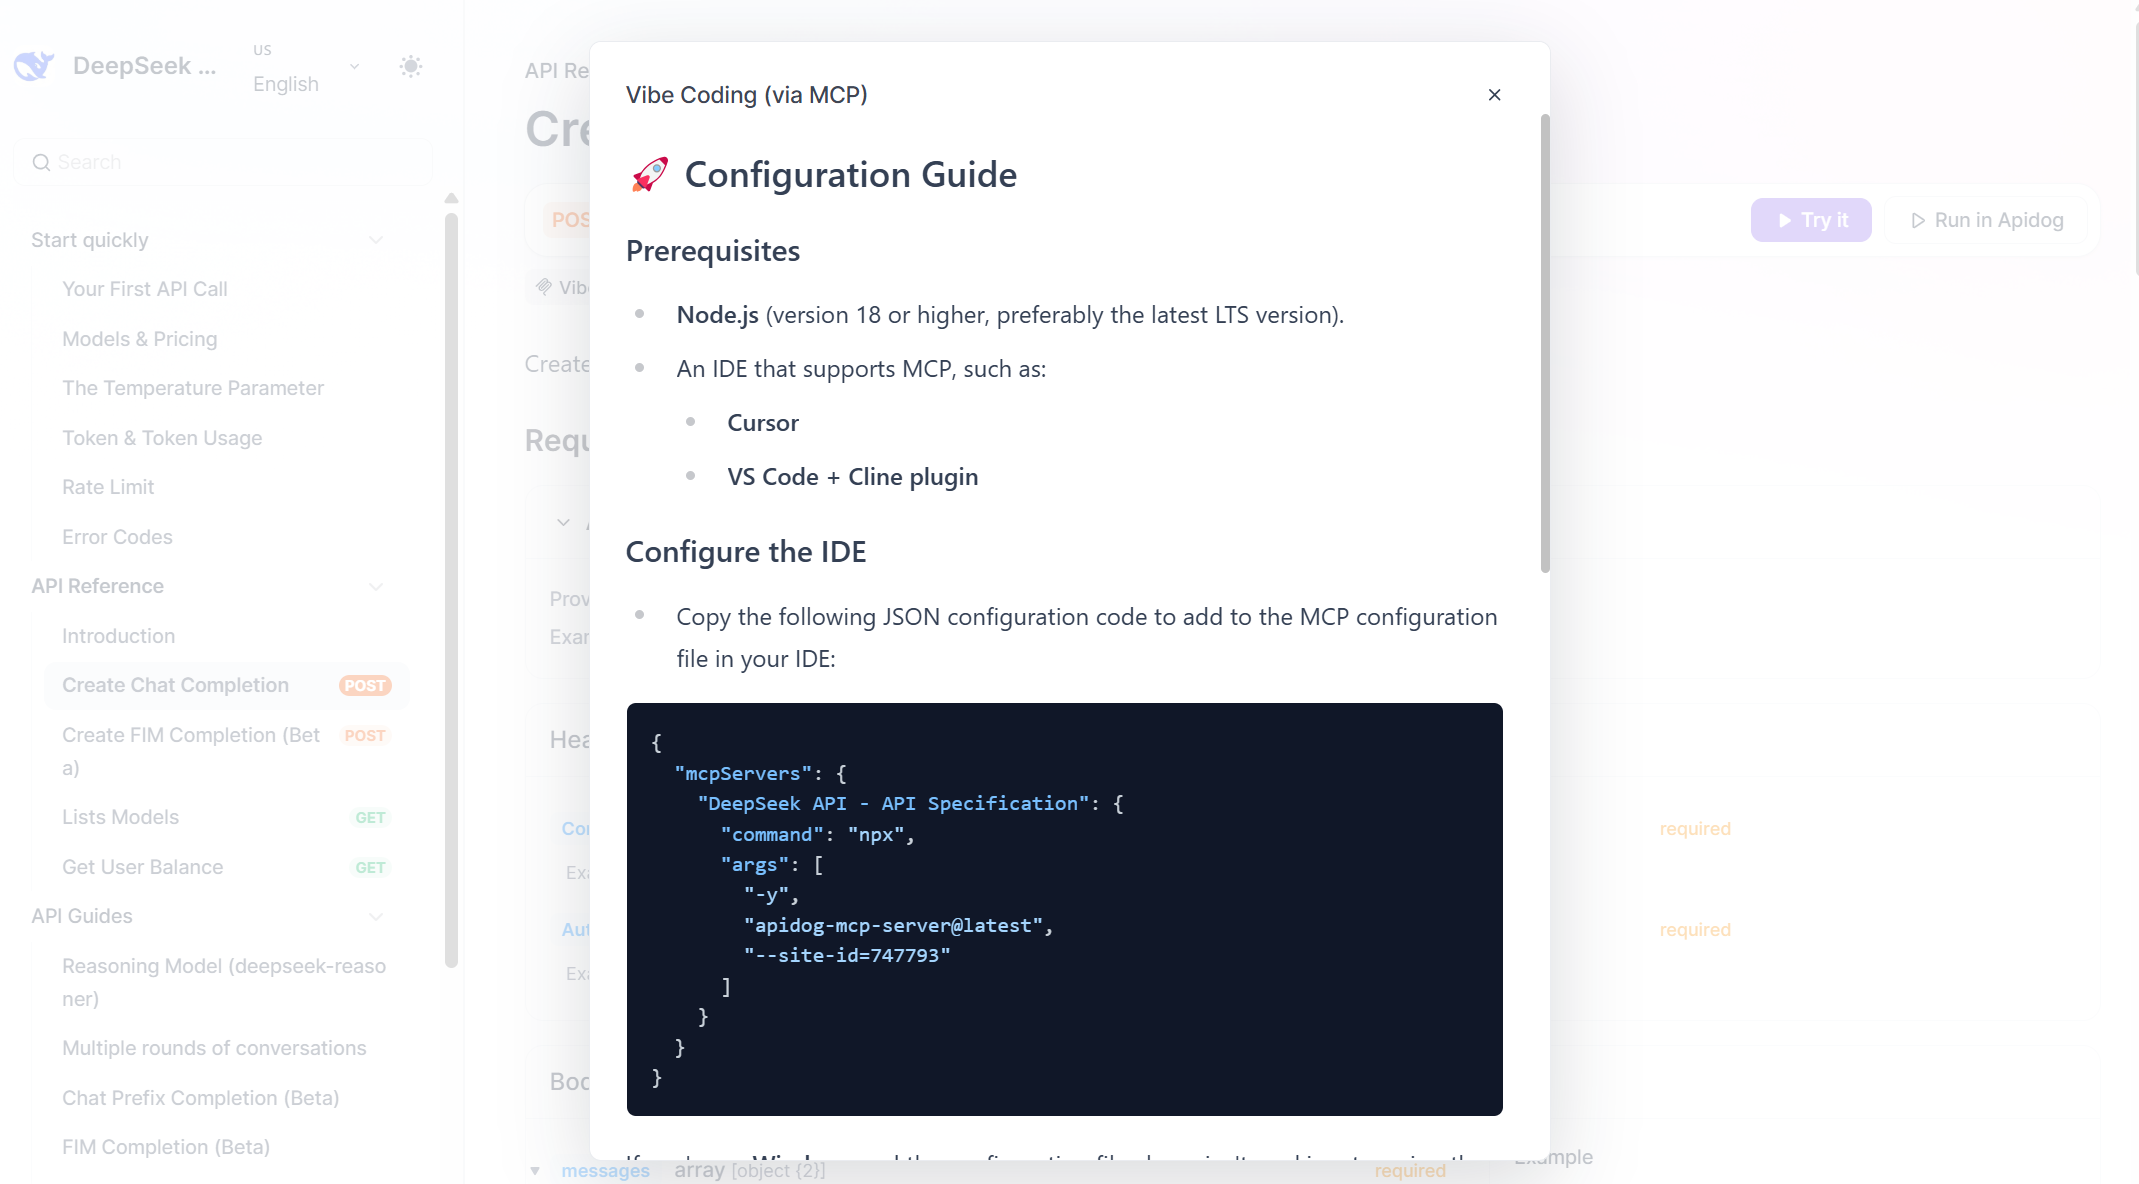The height and width of the screenshot is (1184, 2139).
Task: Click the dialog's vertical scrollbar
Action: [x=1545, y=343]
